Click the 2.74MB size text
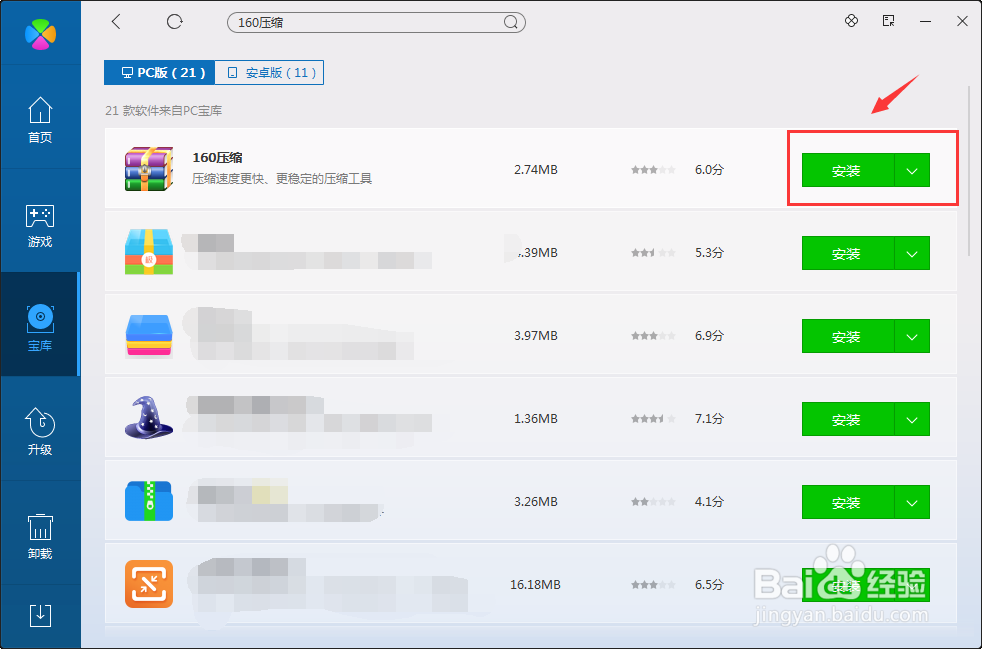982x649 pixels. pos(535,170)
